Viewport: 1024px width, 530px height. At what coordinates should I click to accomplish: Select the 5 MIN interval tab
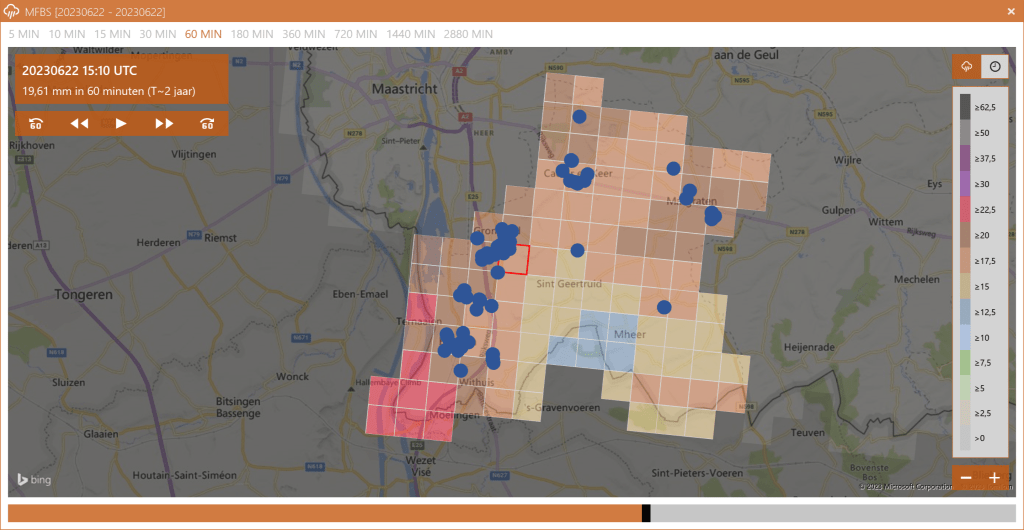coord(24,34)
